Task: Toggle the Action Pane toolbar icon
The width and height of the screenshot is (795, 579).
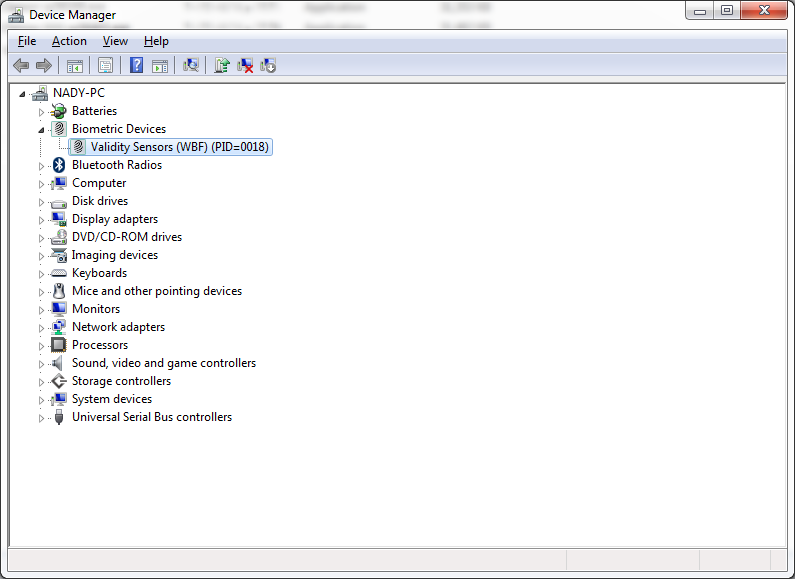Action: (160, 65)
